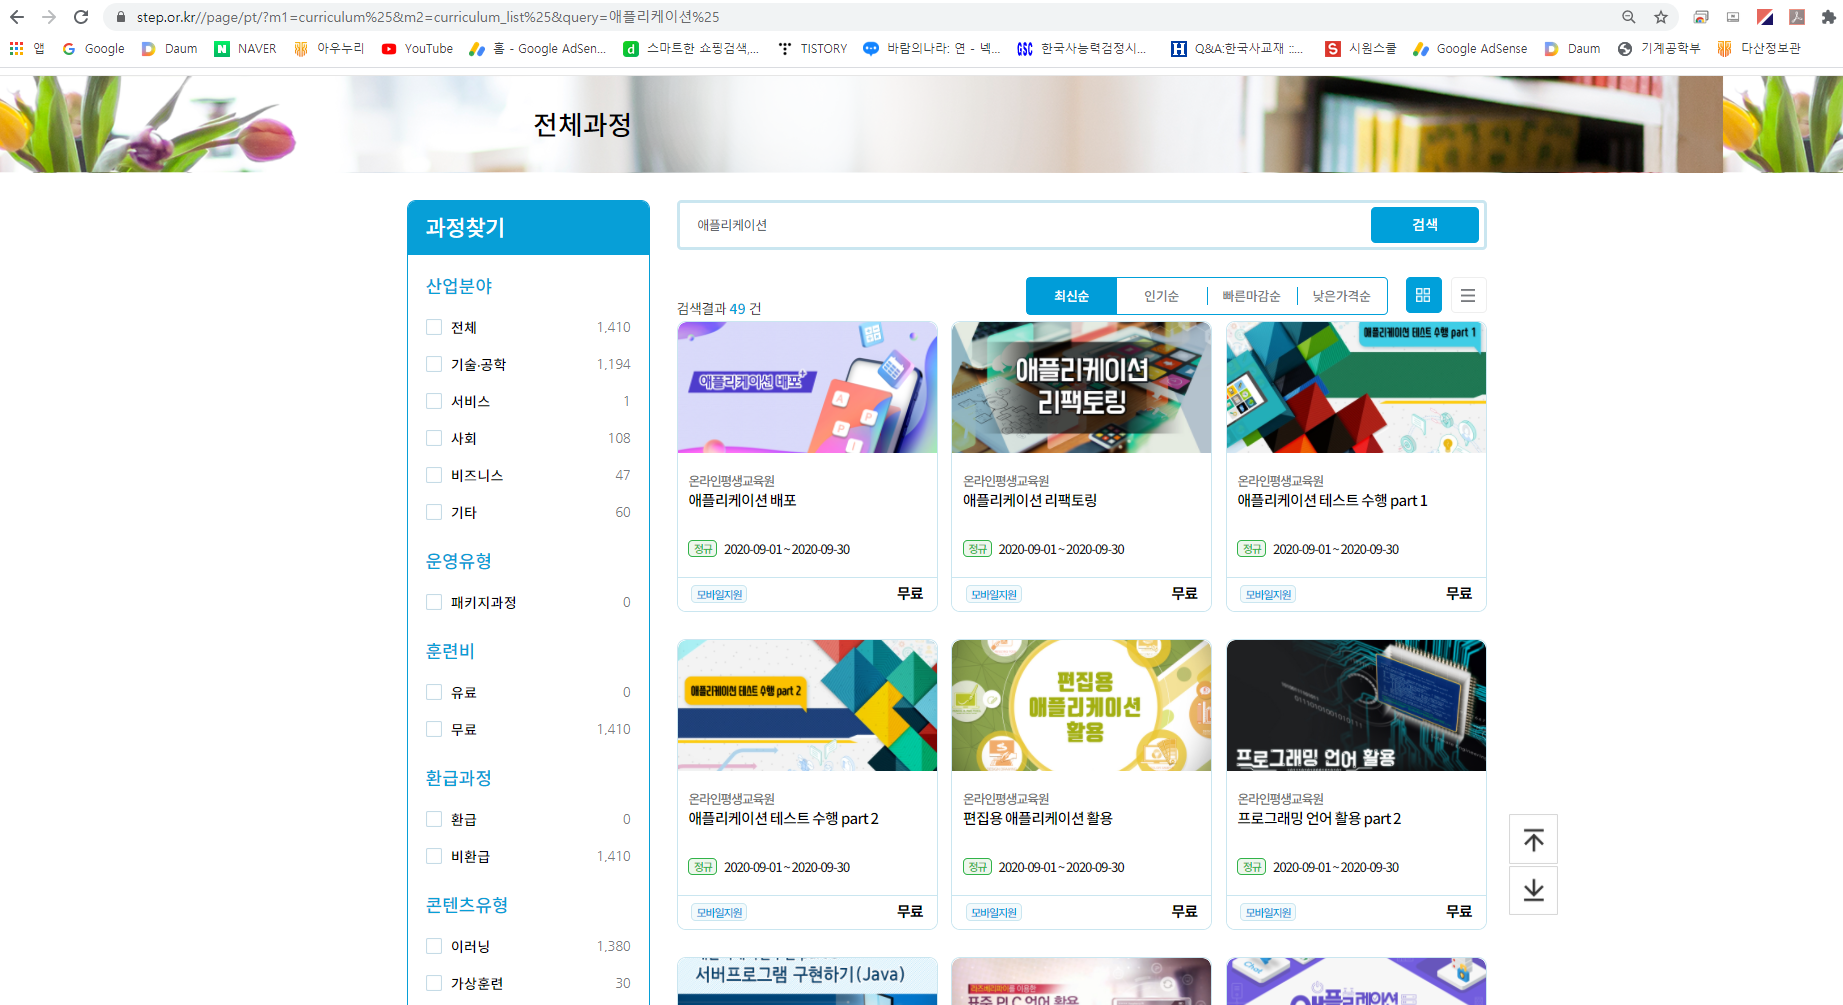This screenshot has width=1843, height=1005.
Task: Open the 시원스쿨 bookmark
Action: tap(1361, 48)
